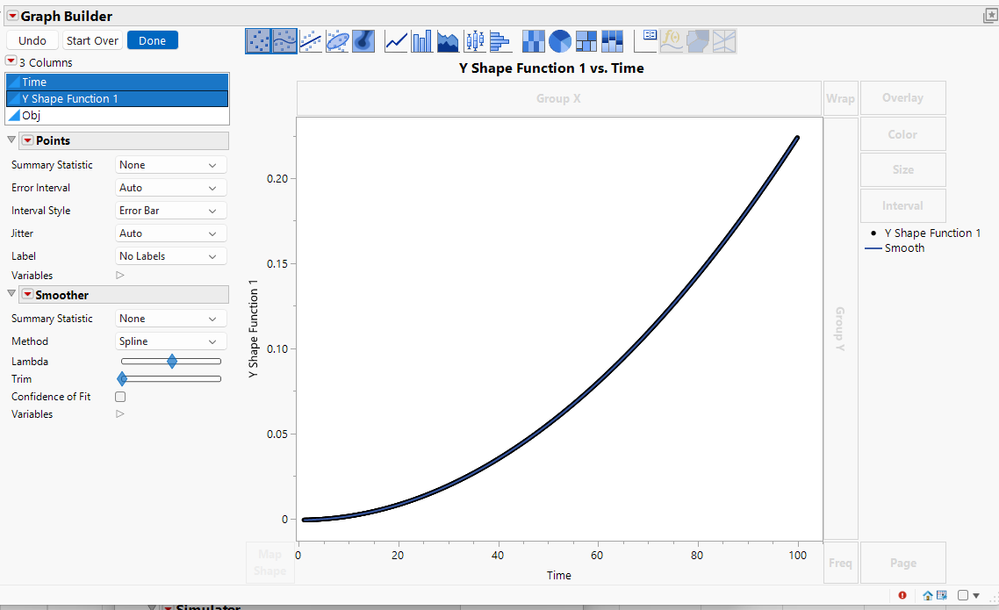999x610 pixels.
Task: Select the Box Plot icon
Action: (474, 41)
